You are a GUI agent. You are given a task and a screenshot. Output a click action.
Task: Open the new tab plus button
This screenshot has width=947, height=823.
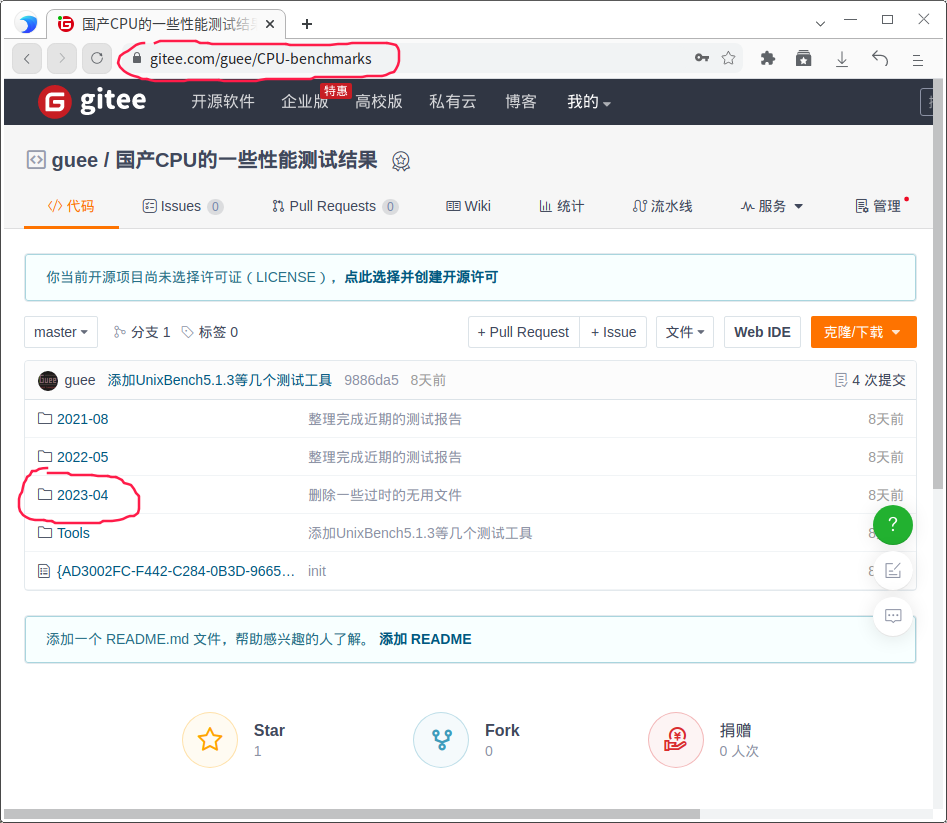(307, 24)
